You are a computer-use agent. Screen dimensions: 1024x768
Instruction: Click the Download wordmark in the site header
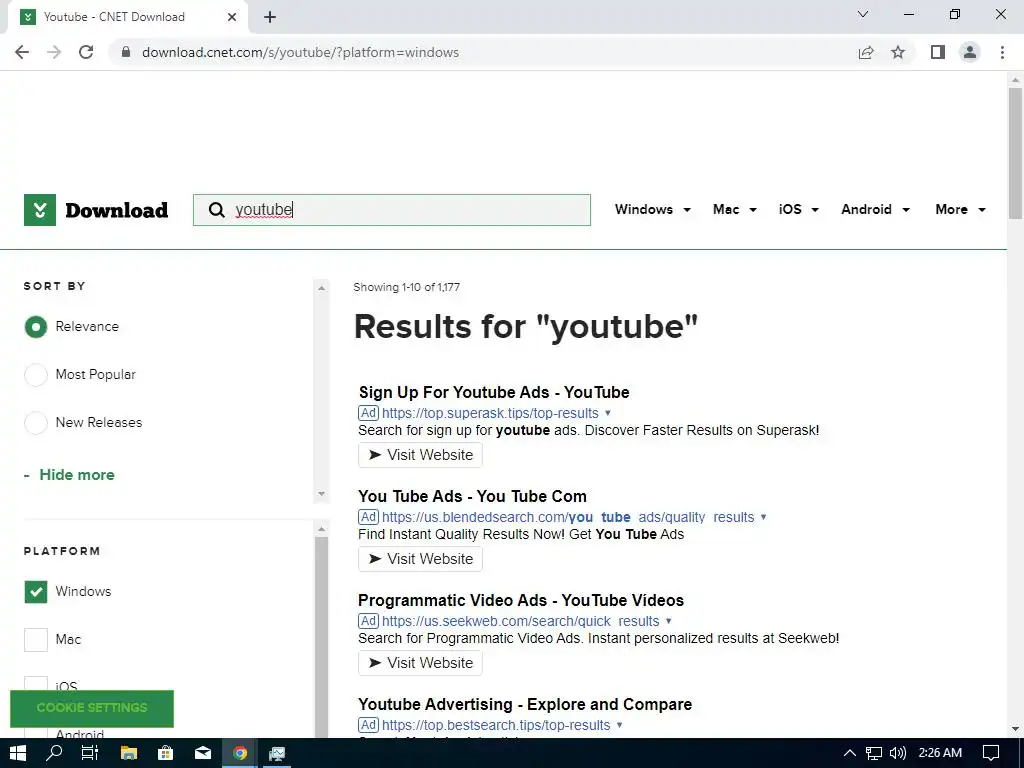(117, 210)
